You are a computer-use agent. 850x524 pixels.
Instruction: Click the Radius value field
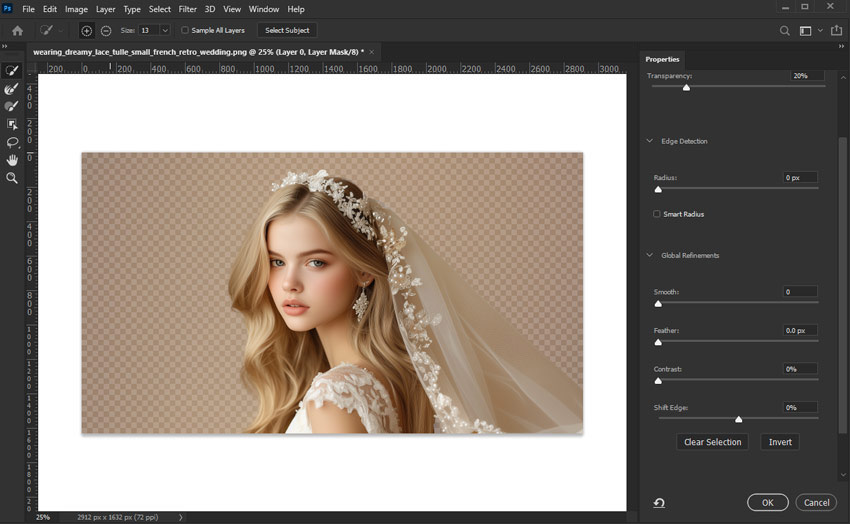pyautogui.click(x=800, y=177)
